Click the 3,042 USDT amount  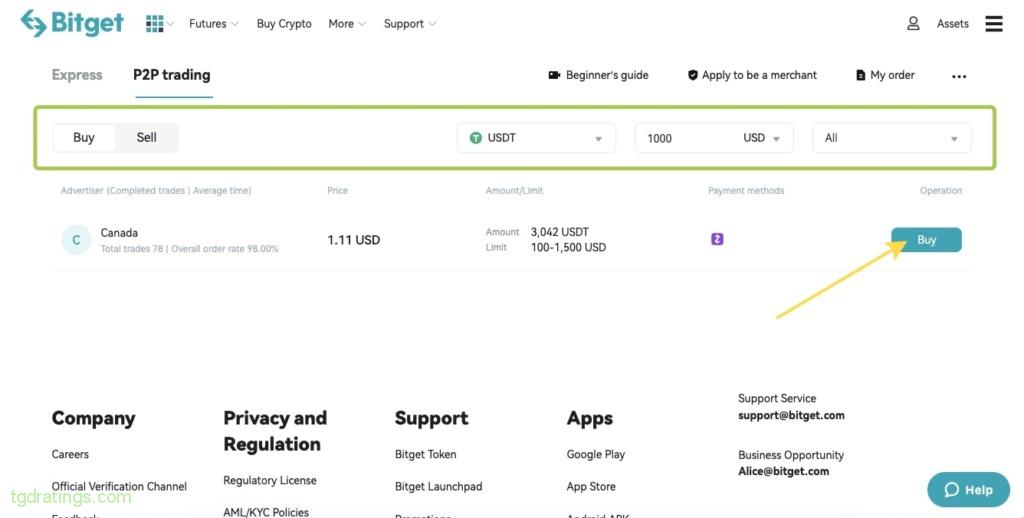pyautogui.click(x=560, y=232)
